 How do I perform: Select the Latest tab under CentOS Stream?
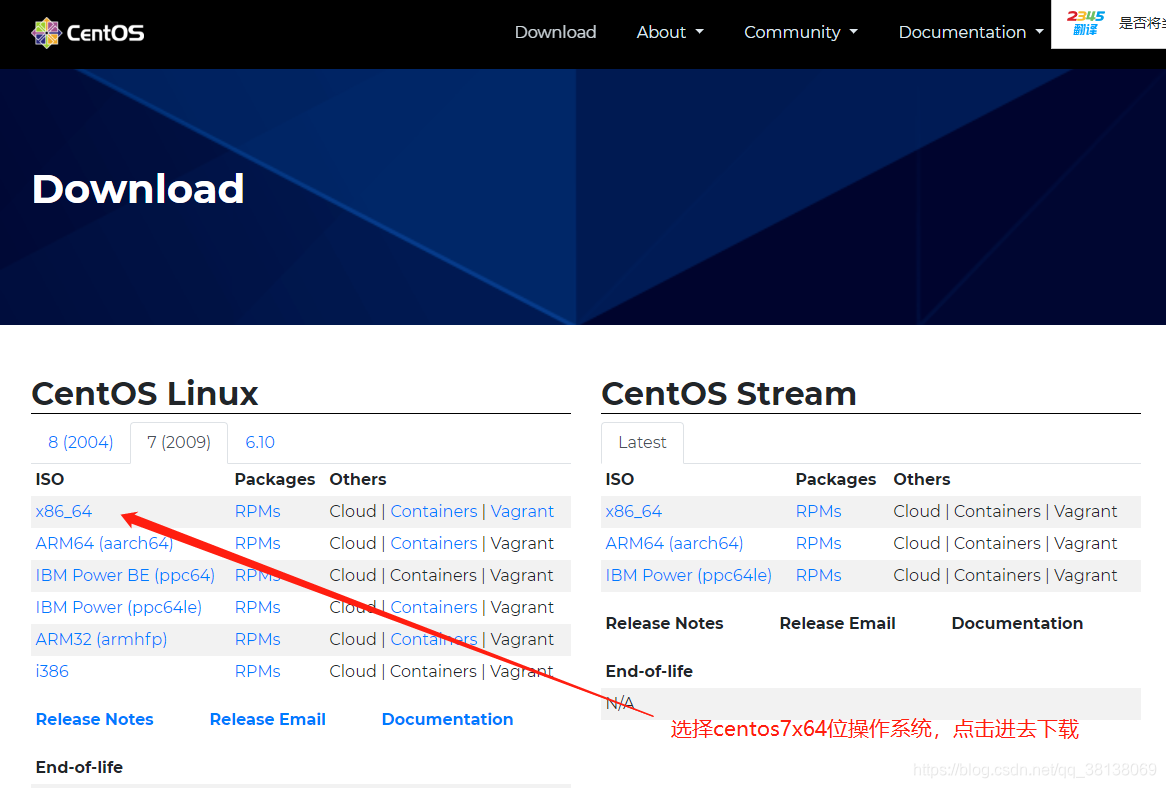pyautogui.click(x=642, y=442)
